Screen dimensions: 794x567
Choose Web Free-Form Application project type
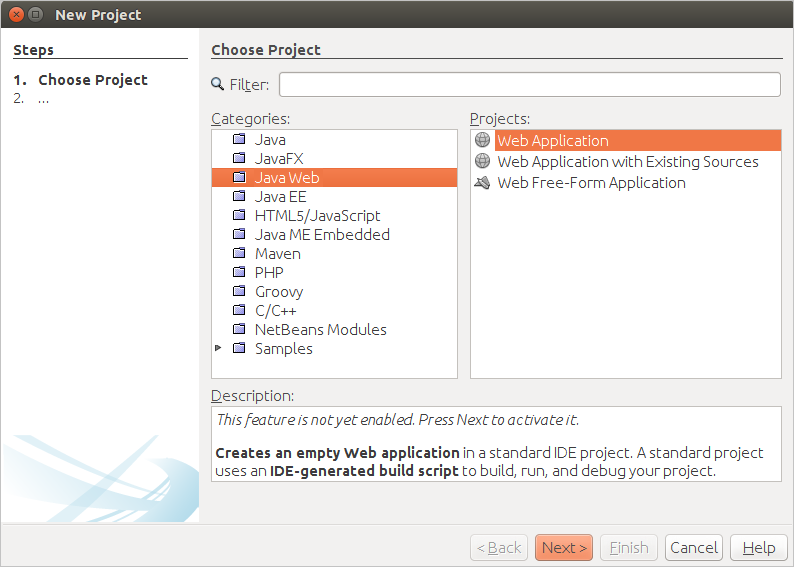point(591,183)
